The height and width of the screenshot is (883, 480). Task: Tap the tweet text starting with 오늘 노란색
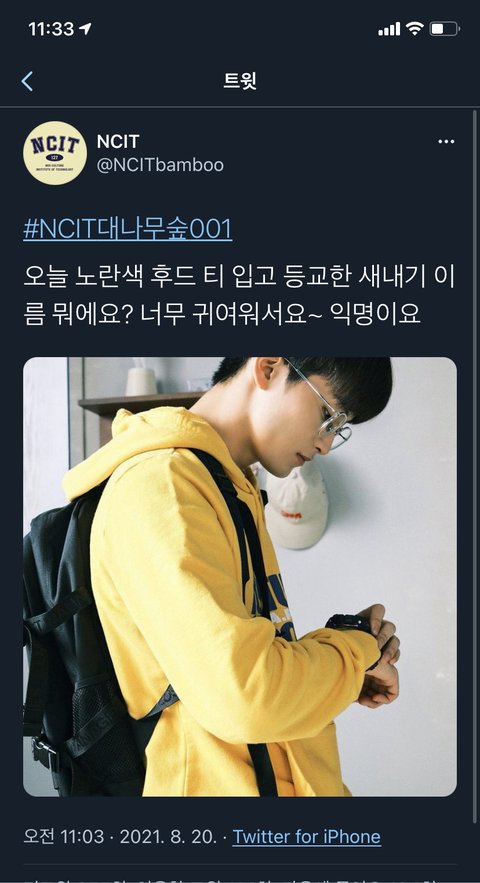tap(239, 296)
